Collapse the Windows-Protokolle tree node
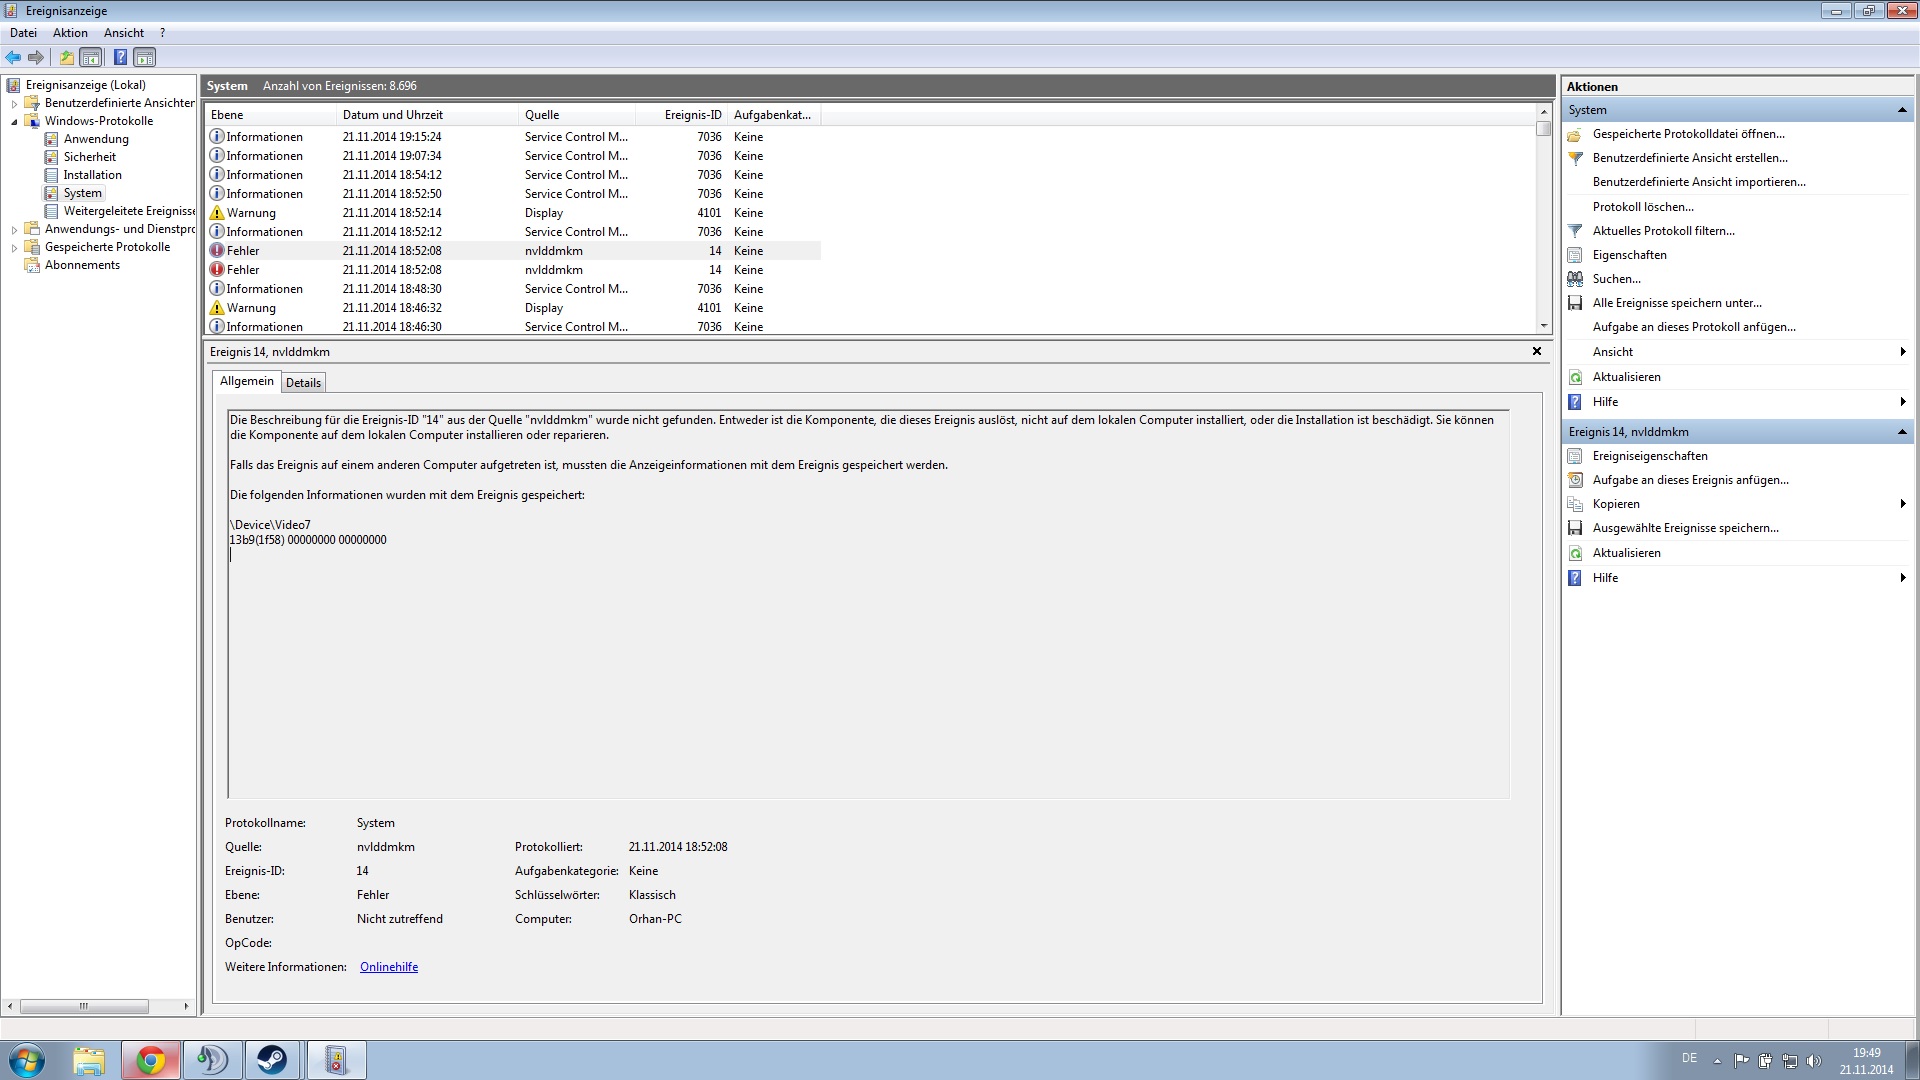Screen dimensions: 1920x1080 [x=14, y=121]
